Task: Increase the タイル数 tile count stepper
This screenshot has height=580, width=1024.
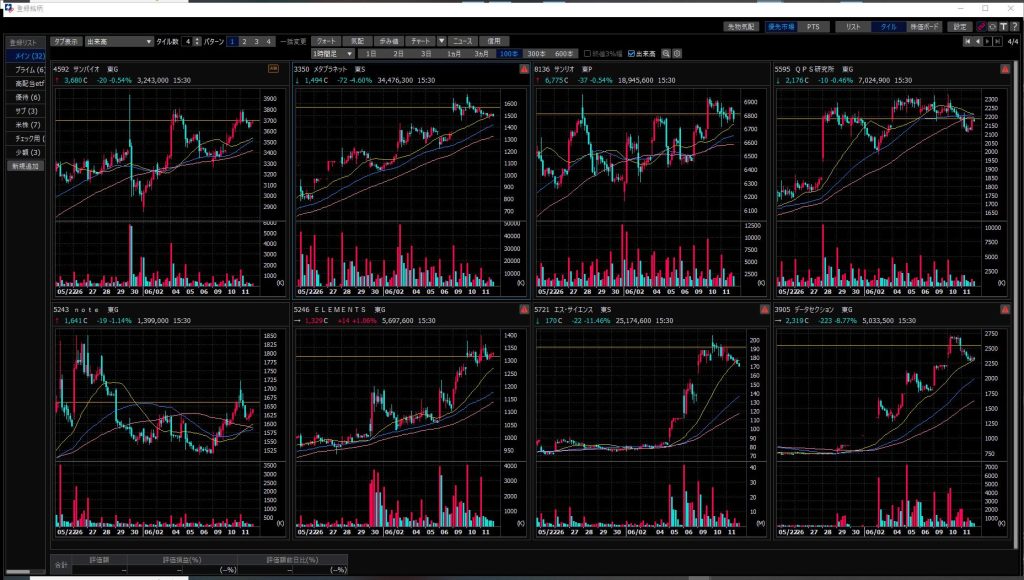Action: (x=195, y=39)
